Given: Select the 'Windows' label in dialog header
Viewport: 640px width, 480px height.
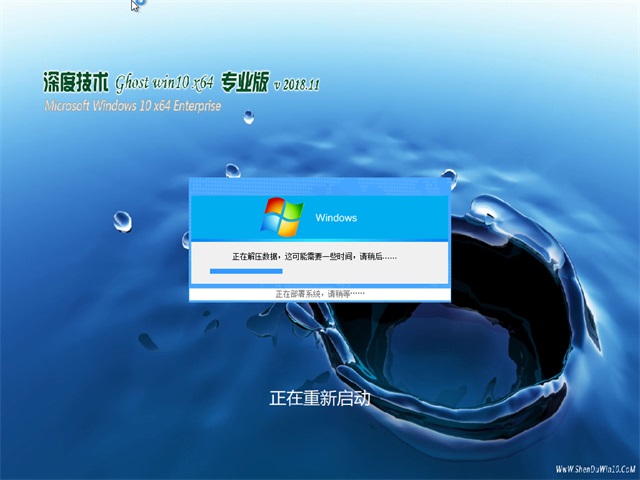Looking at the screenshot, I should click(x=336, y=218).
